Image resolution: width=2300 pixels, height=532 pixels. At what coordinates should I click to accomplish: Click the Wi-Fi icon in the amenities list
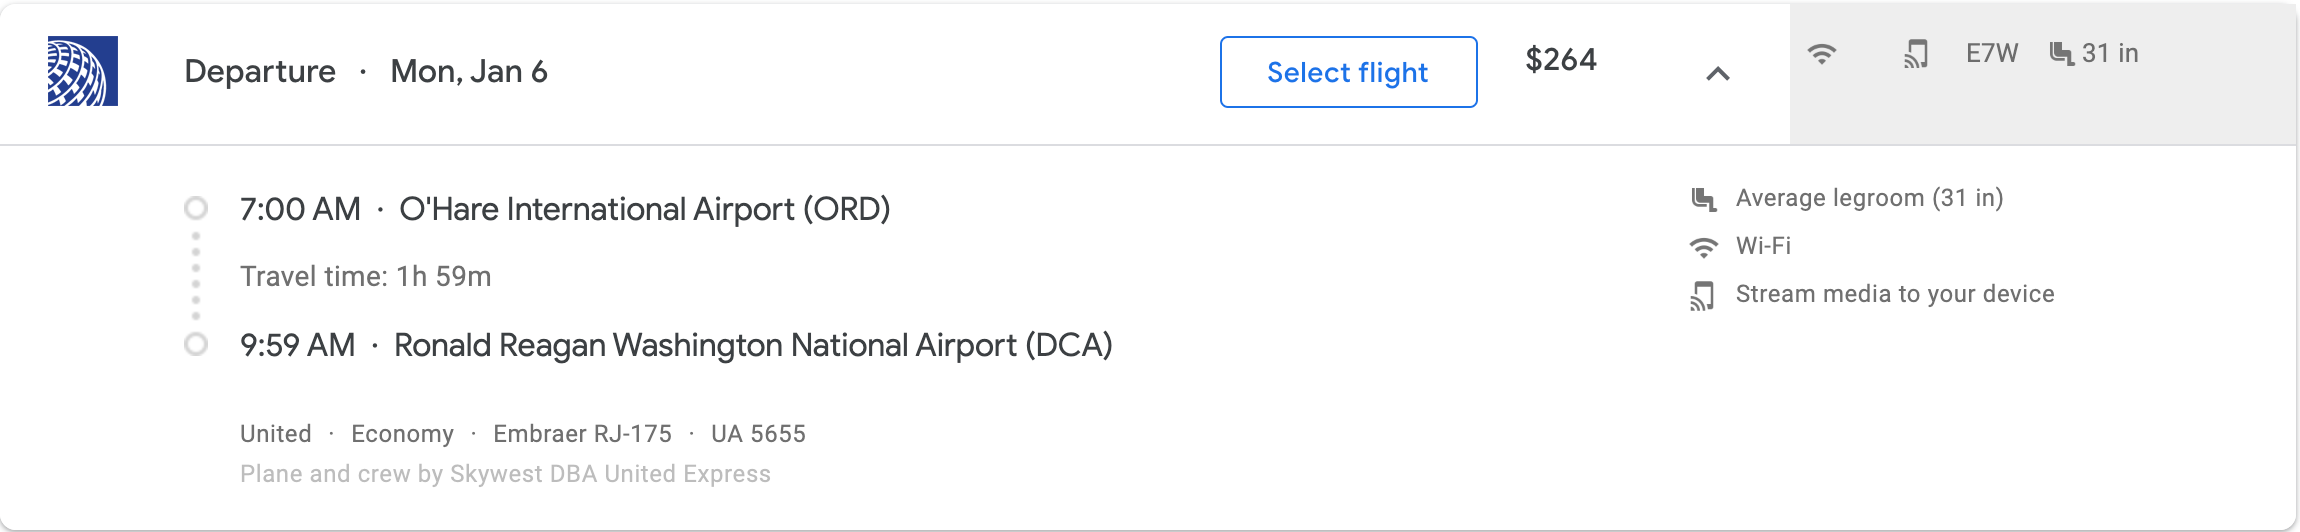(x=1703, y=247)
